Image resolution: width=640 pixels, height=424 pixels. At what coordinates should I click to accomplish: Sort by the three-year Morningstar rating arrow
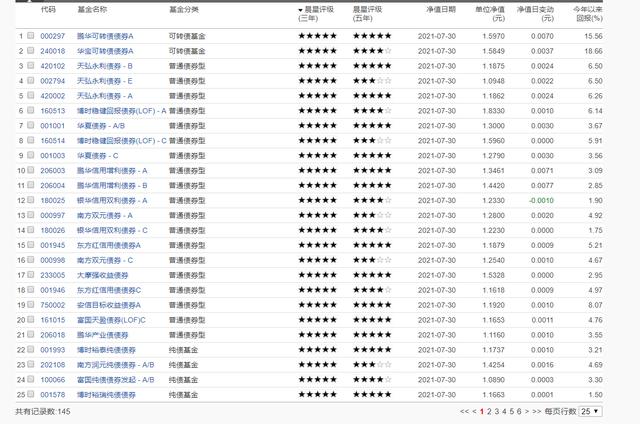(x=300, y=10)
